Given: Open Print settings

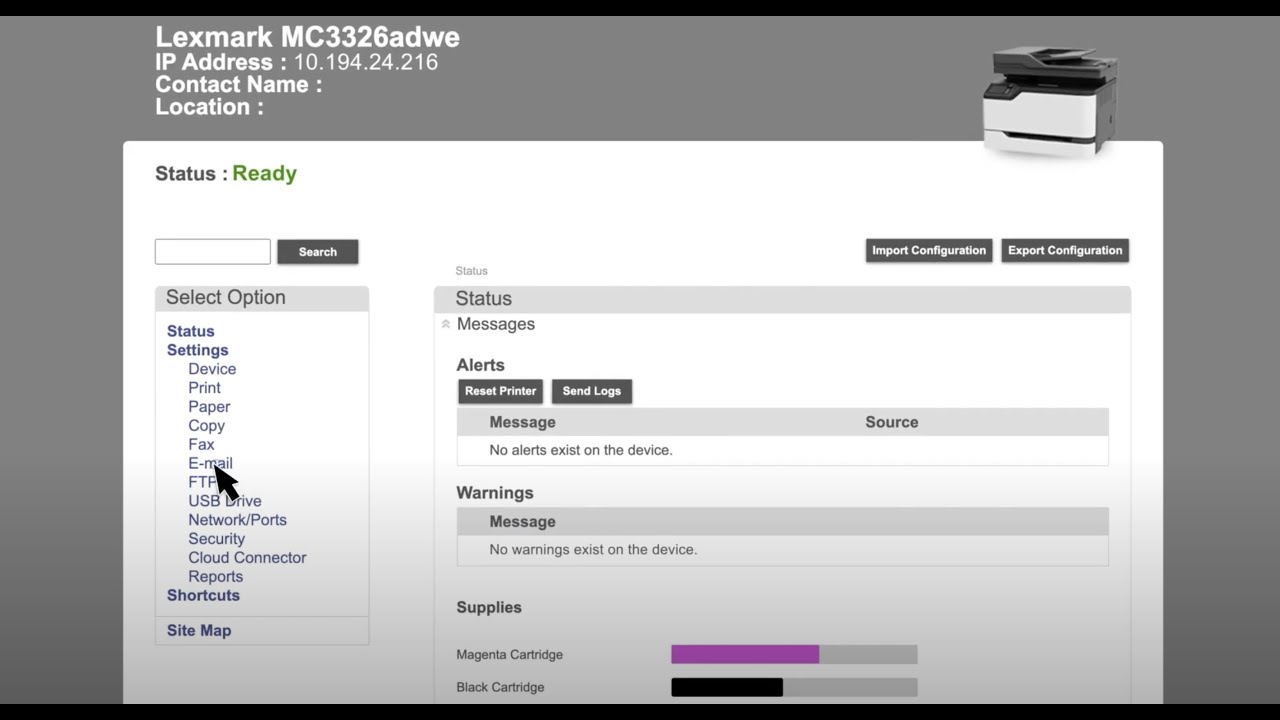Looking at the screenshot, I should [x=205, y=388].
